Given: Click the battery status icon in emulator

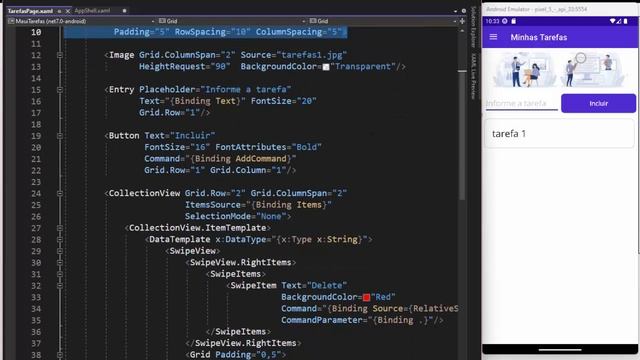Looking at the screenshot, I should tap(625, 21).
